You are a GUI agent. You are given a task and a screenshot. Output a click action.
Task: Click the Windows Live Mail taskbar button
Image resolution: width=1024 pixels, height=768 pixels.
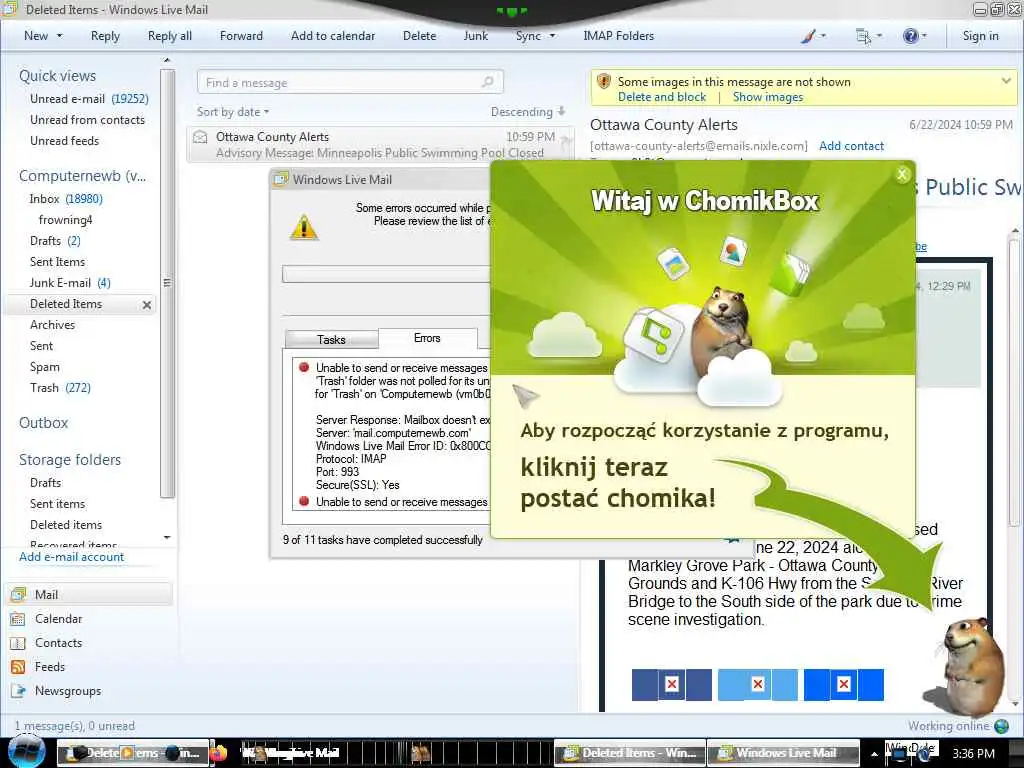point(783,753)
